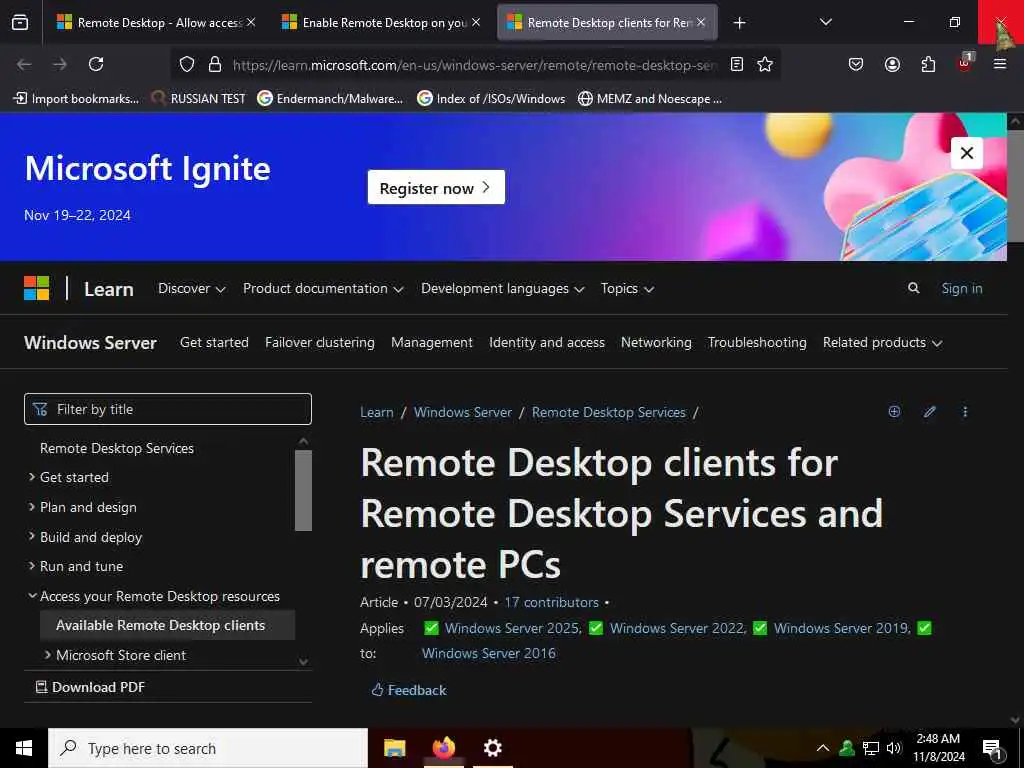Open the uBlock Origin extension icon
Viewport: 1024px width, 768px height.
[x=965, y=63]
